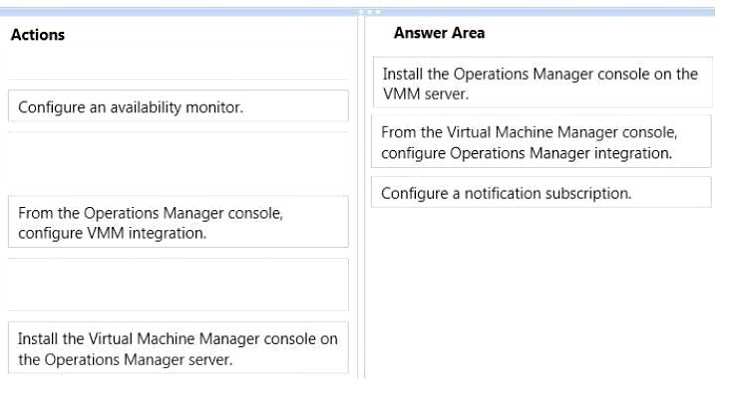Select "From the Virtual Machine Manager console" answer step

click(x=541, y=141)
